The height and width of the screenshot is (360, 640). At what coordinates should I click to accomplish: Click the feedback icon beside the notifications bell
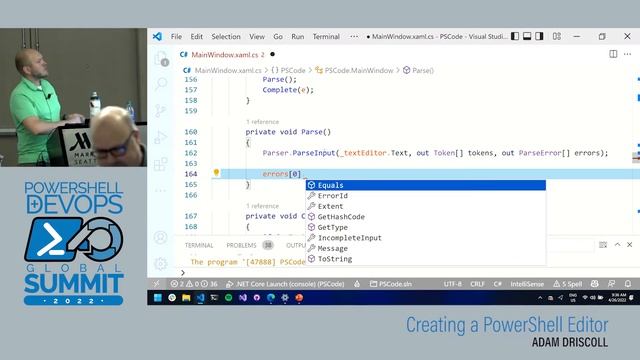[611, 284]
